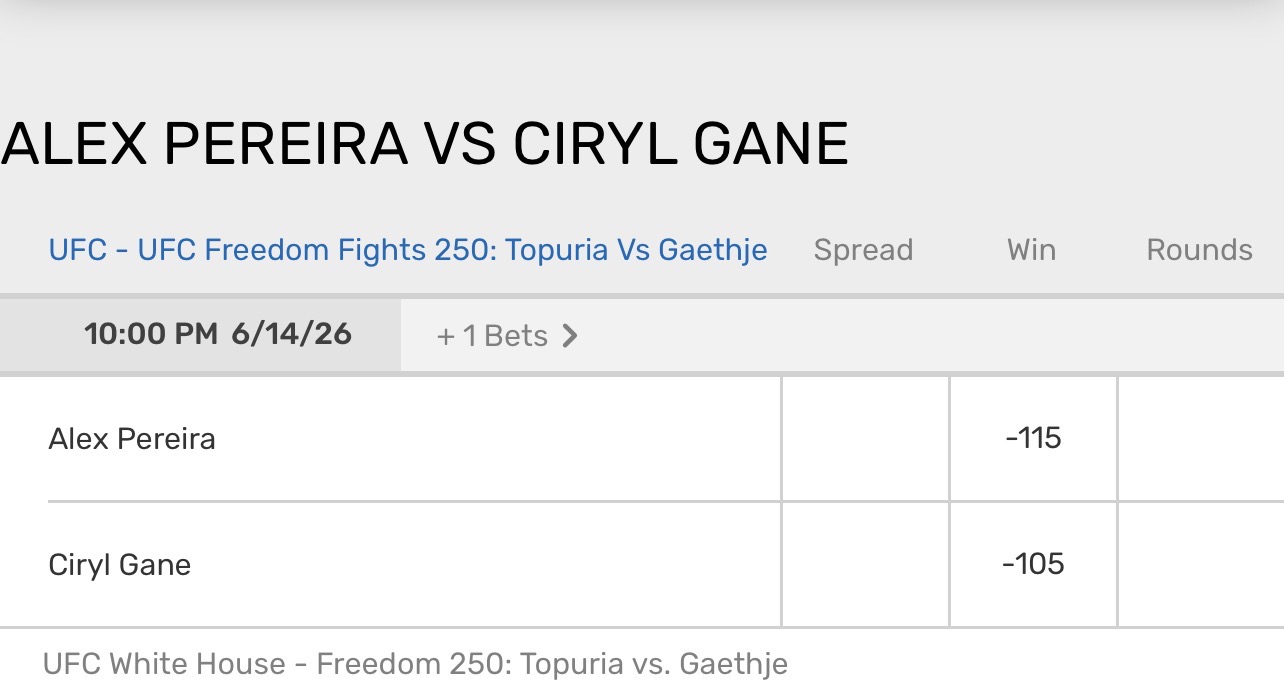Click the Rounds column header
The image size is (1284, 687).
[1199, 250]
